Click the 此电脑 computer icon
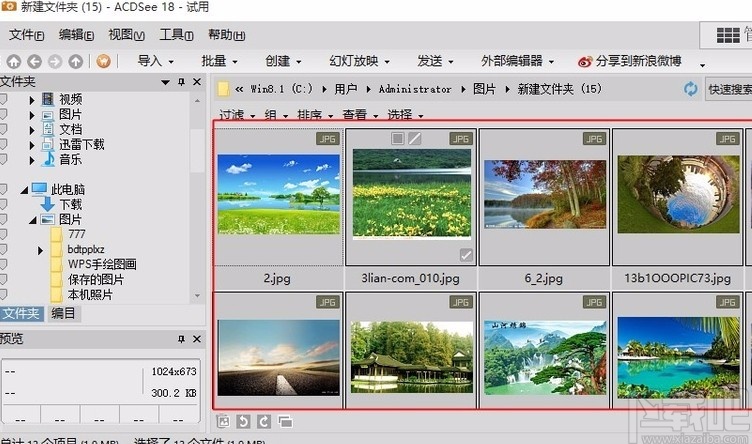Image resolution: width=752 pixels, height=444 pixels. (x=39, y=189)
